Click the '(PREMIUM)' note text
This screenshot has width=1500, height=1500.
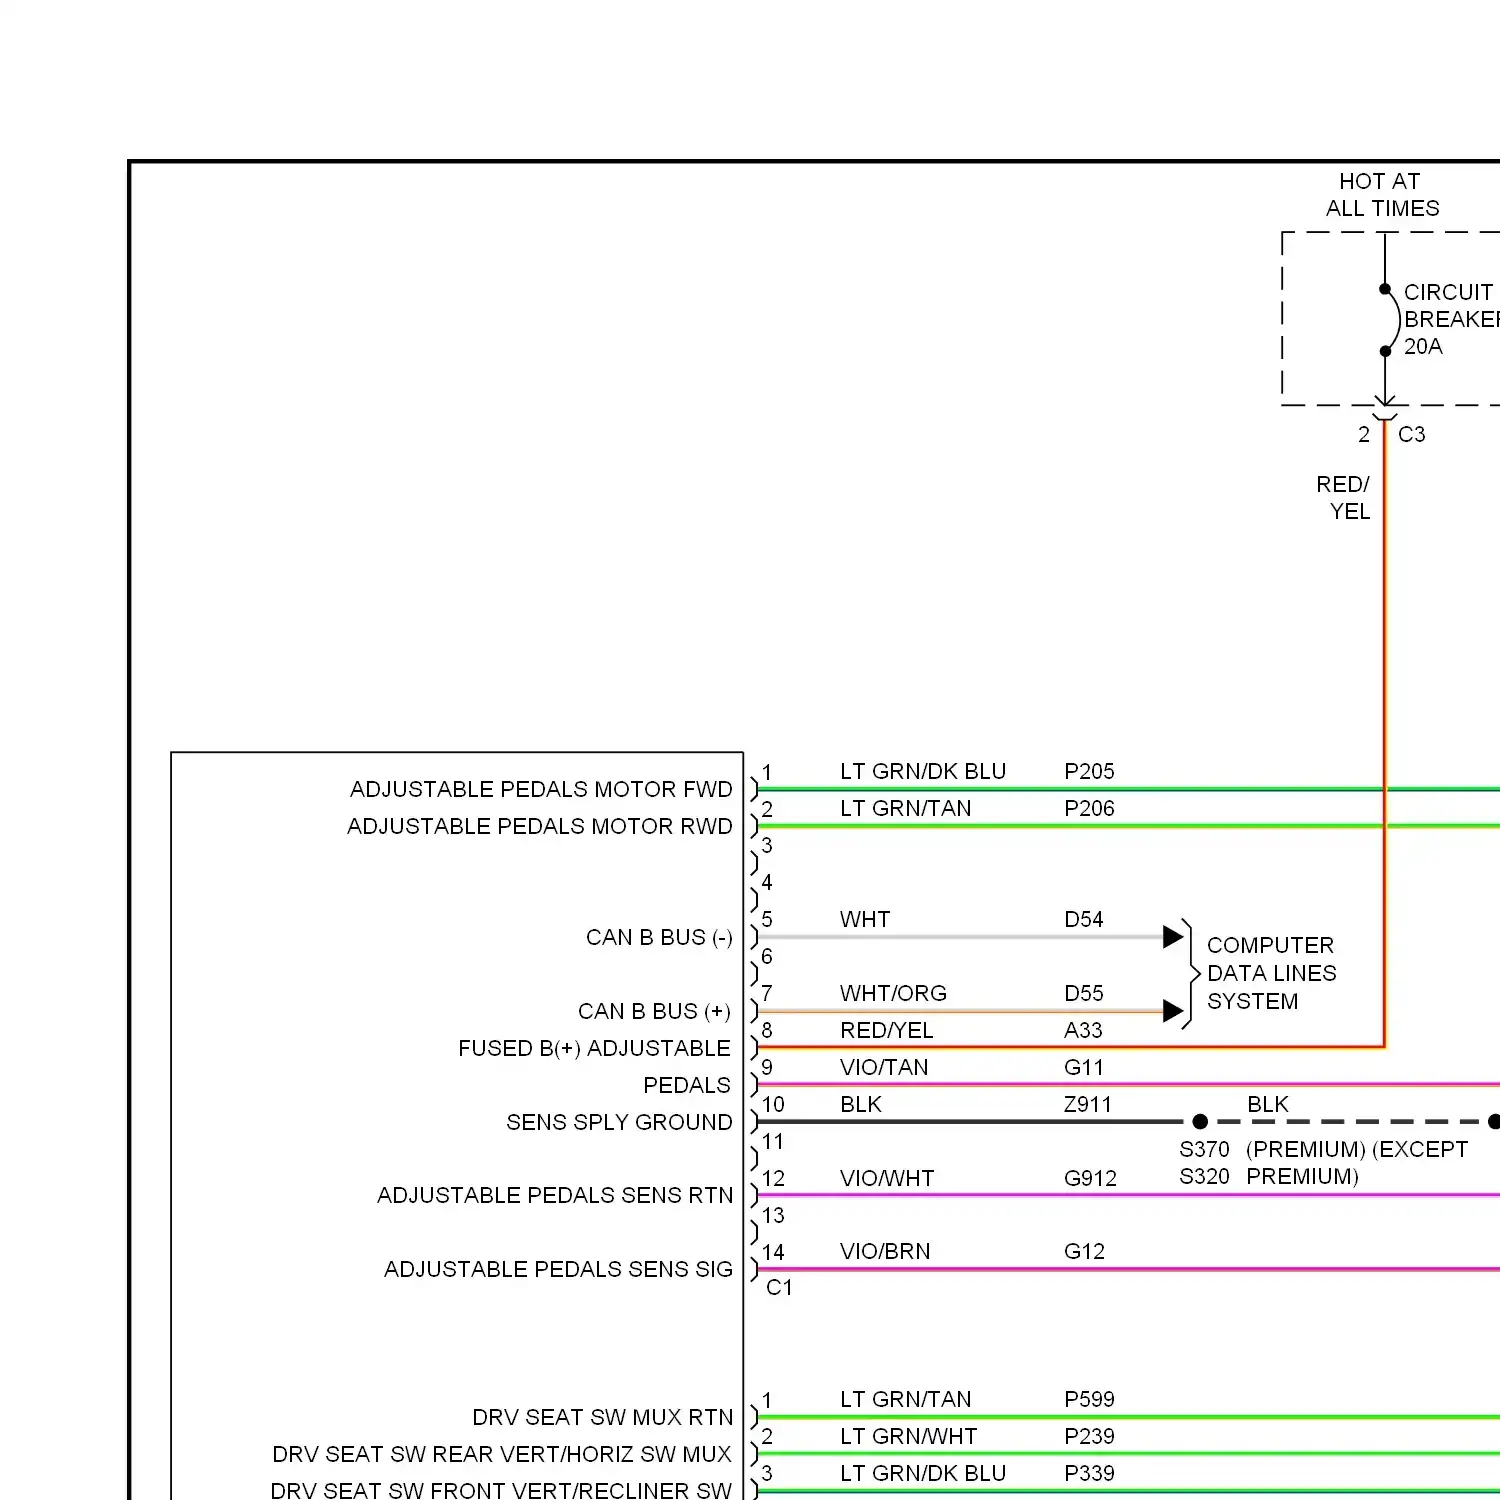[x=1306, y=1149]
